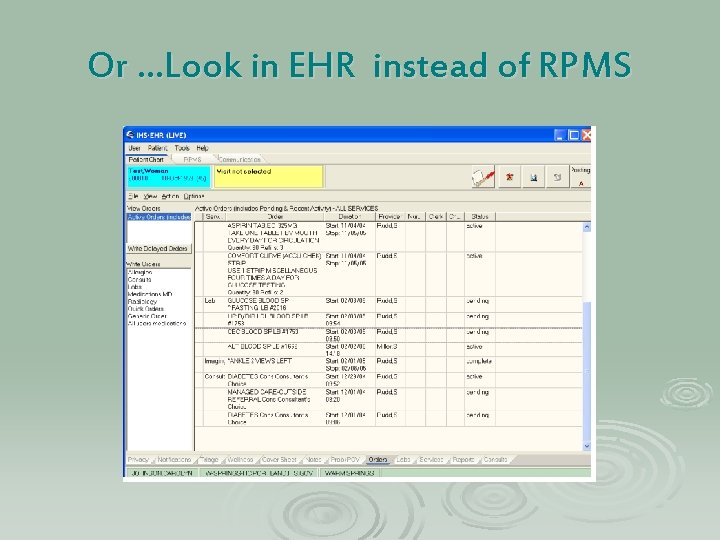The width and height of the screenshot is (720, 540).
Task: Click the pencil and paper signature icon
Action: pyautogui.click(x=483, y=177)
